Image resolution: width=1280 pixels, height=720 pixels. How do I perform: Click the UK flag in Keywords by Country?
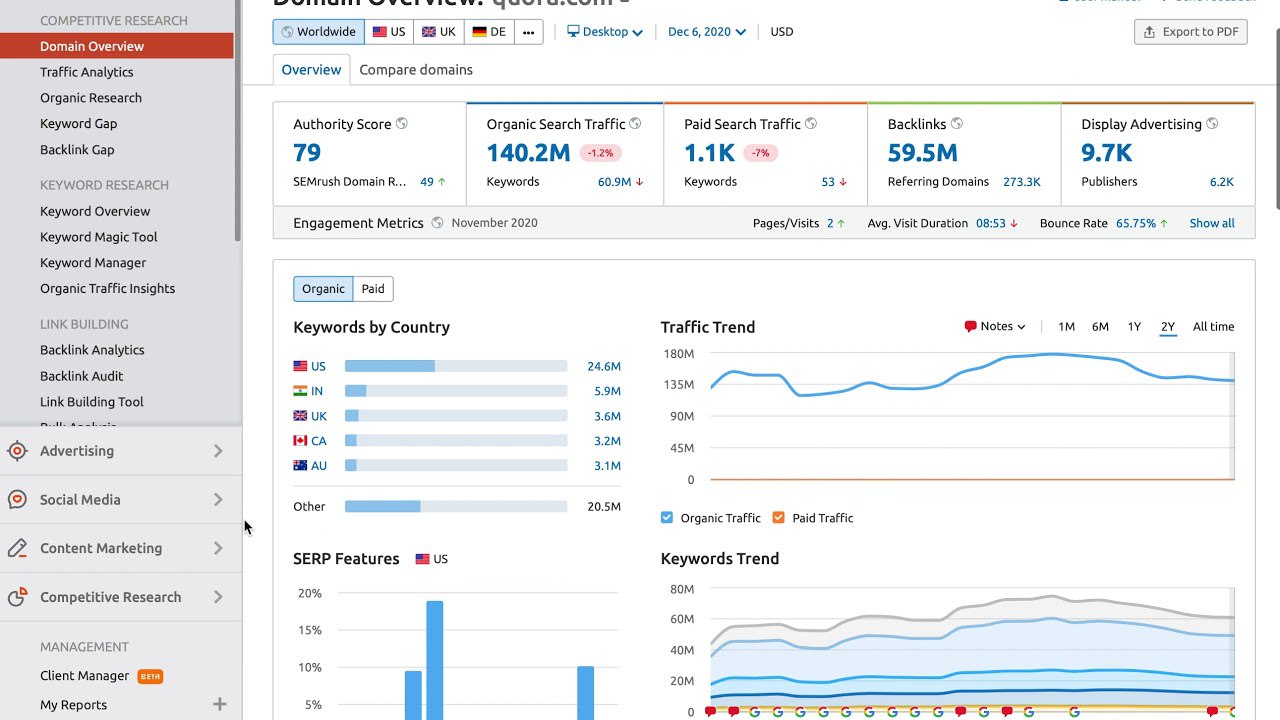[300, 416]
